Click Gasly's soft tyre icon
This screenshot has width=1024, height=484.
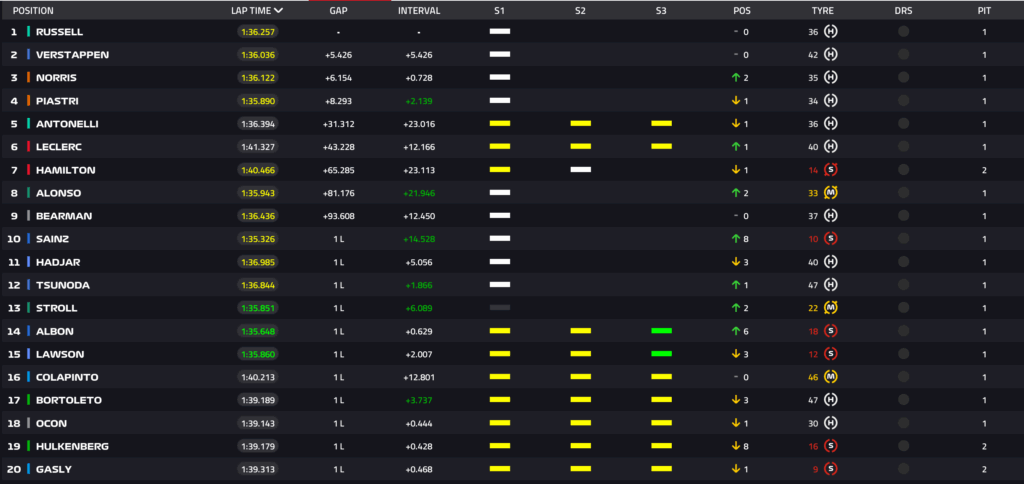point(831,469)
